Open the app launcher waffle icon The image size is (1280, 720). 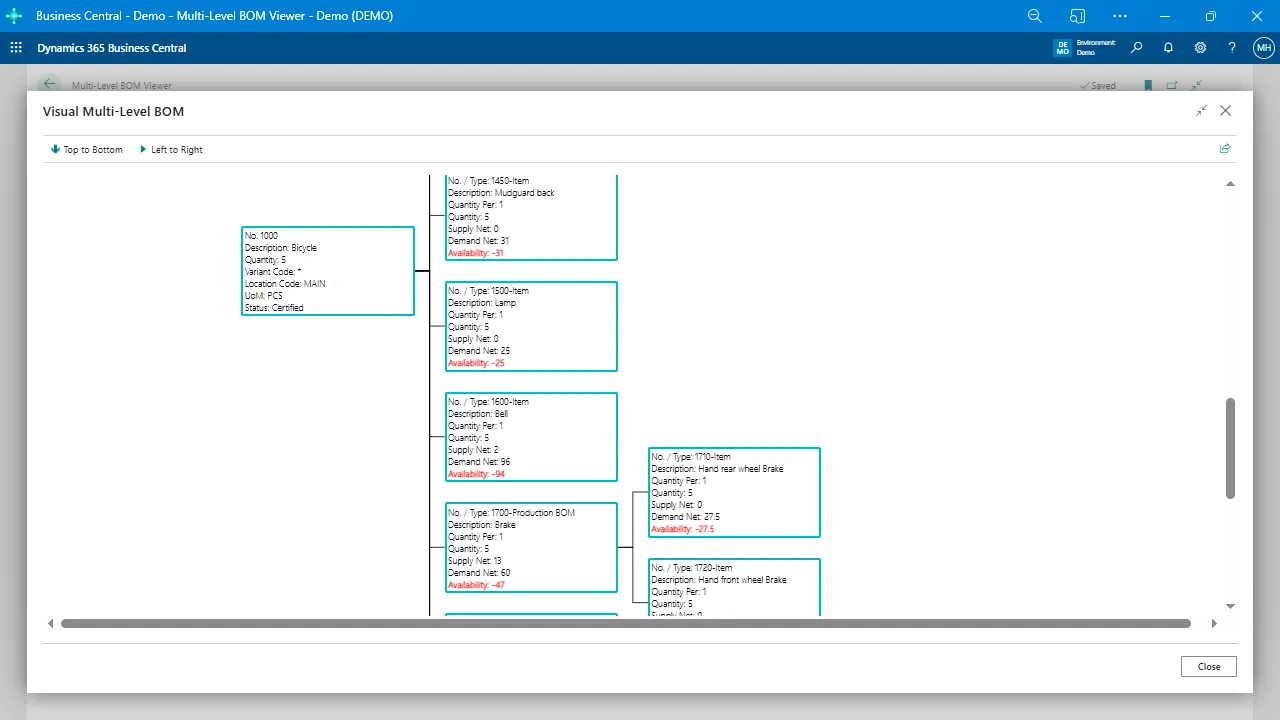coord(16,48)
